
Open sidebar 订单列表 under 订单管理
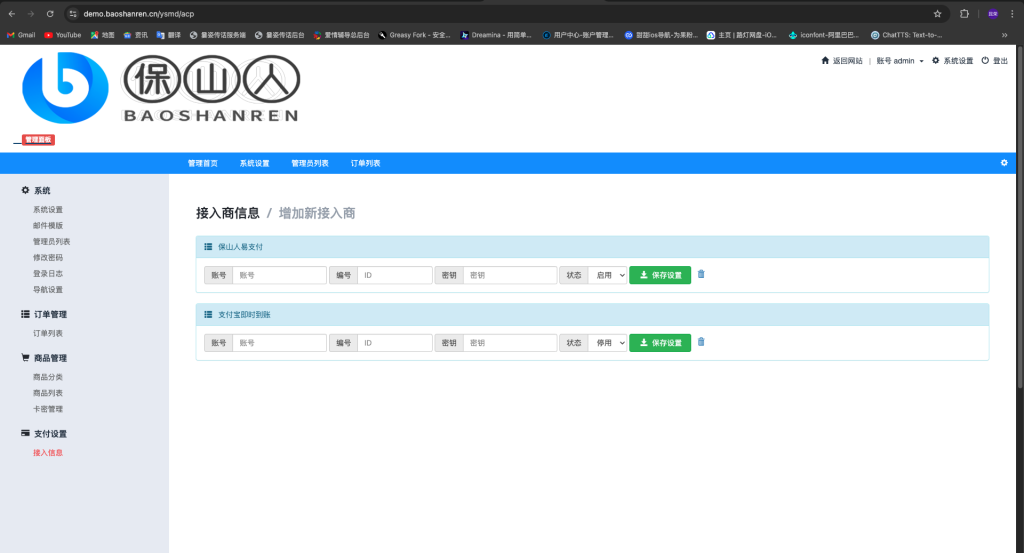[x=48, y=333]
